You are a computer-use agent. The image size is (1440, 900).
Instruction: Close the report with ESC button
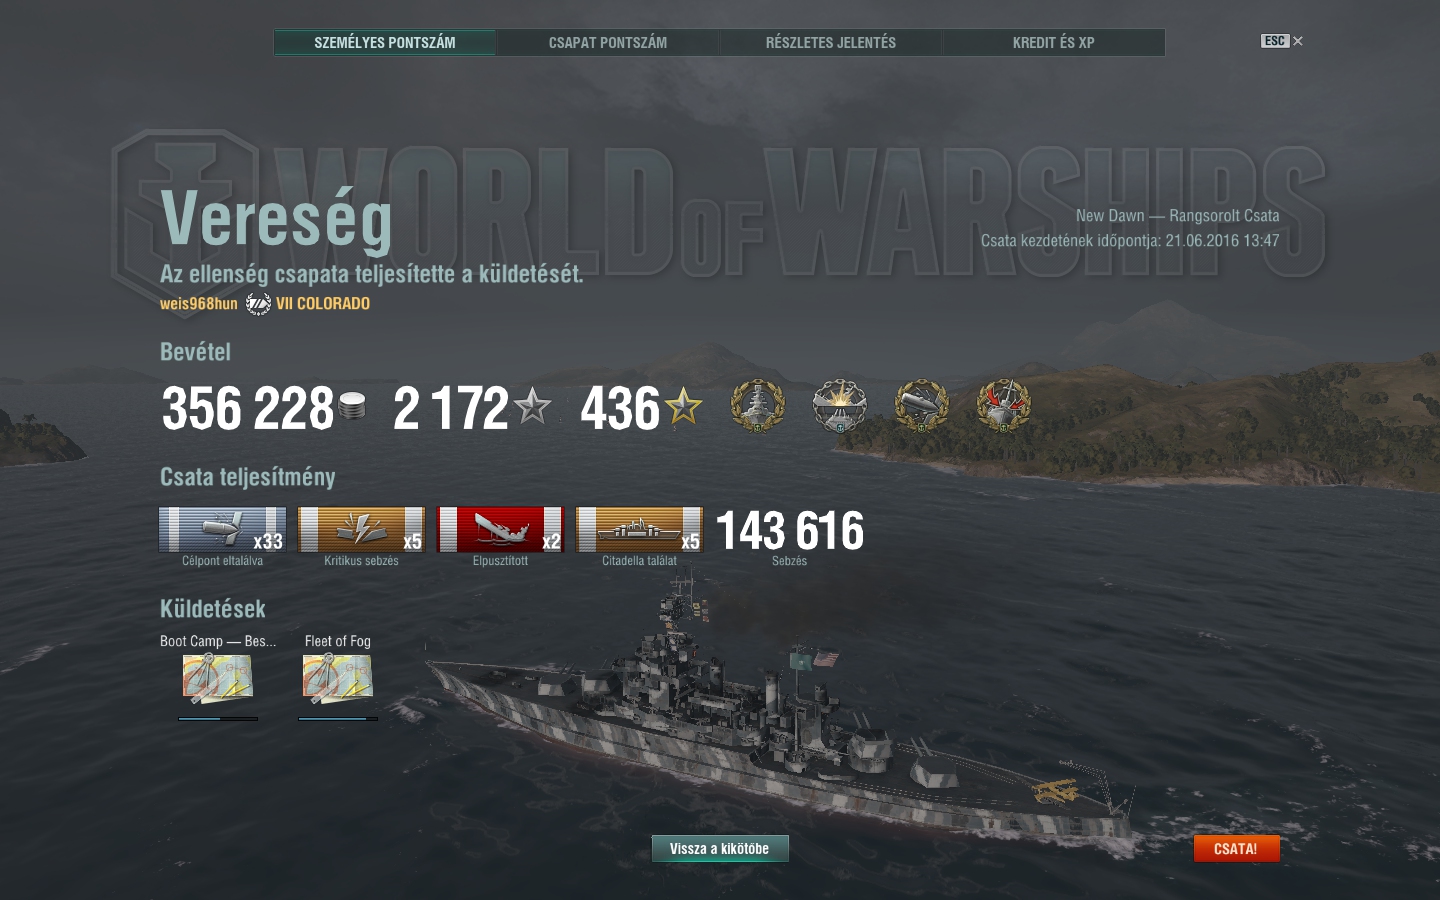[1282, 41]
